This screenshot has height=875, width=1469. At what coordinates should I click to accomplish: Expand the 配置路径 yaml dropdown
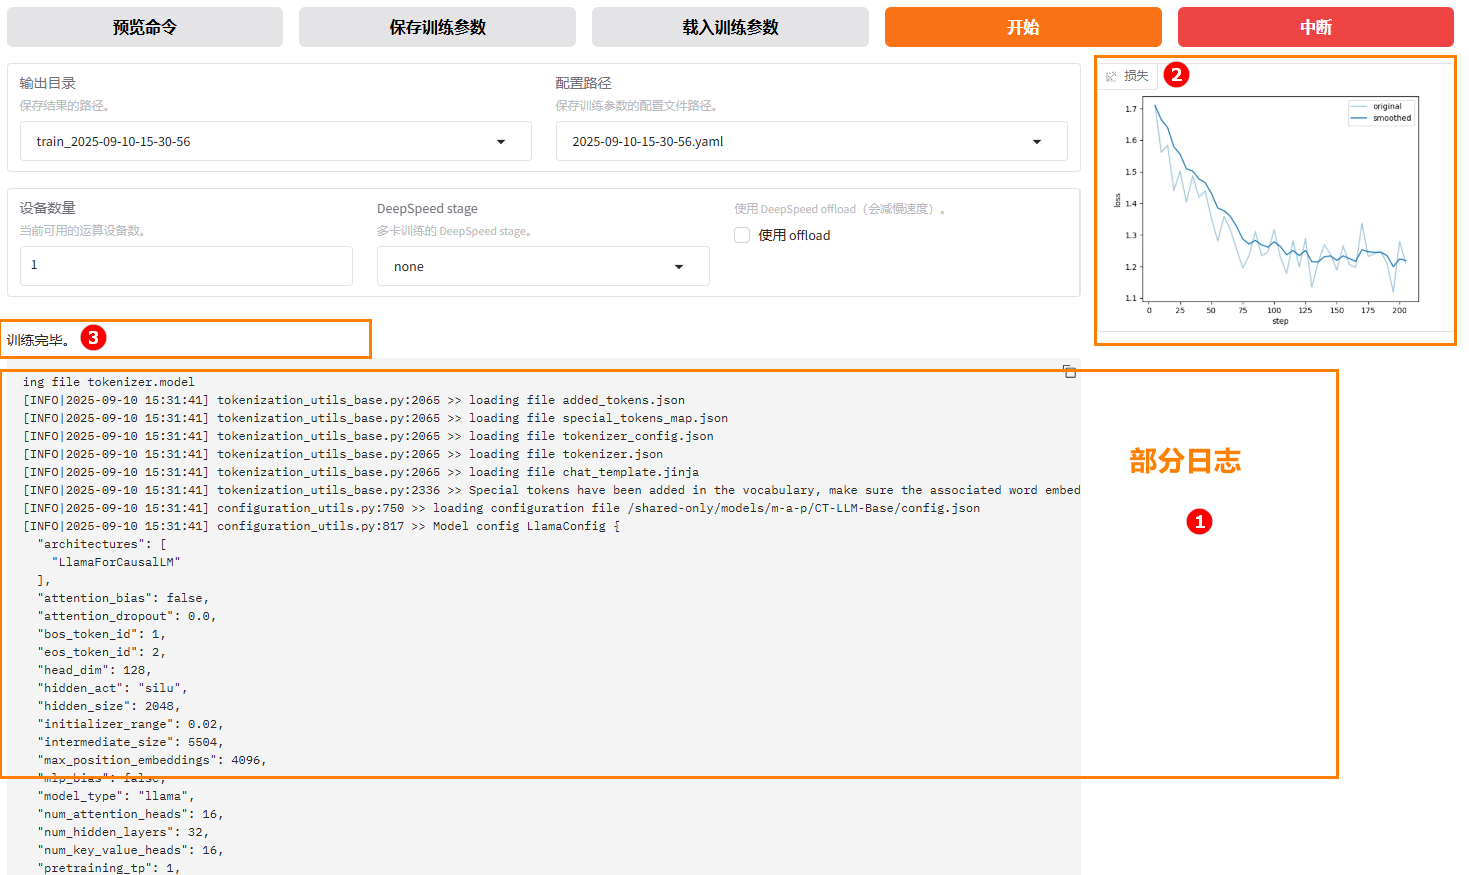coord(1036,142)
